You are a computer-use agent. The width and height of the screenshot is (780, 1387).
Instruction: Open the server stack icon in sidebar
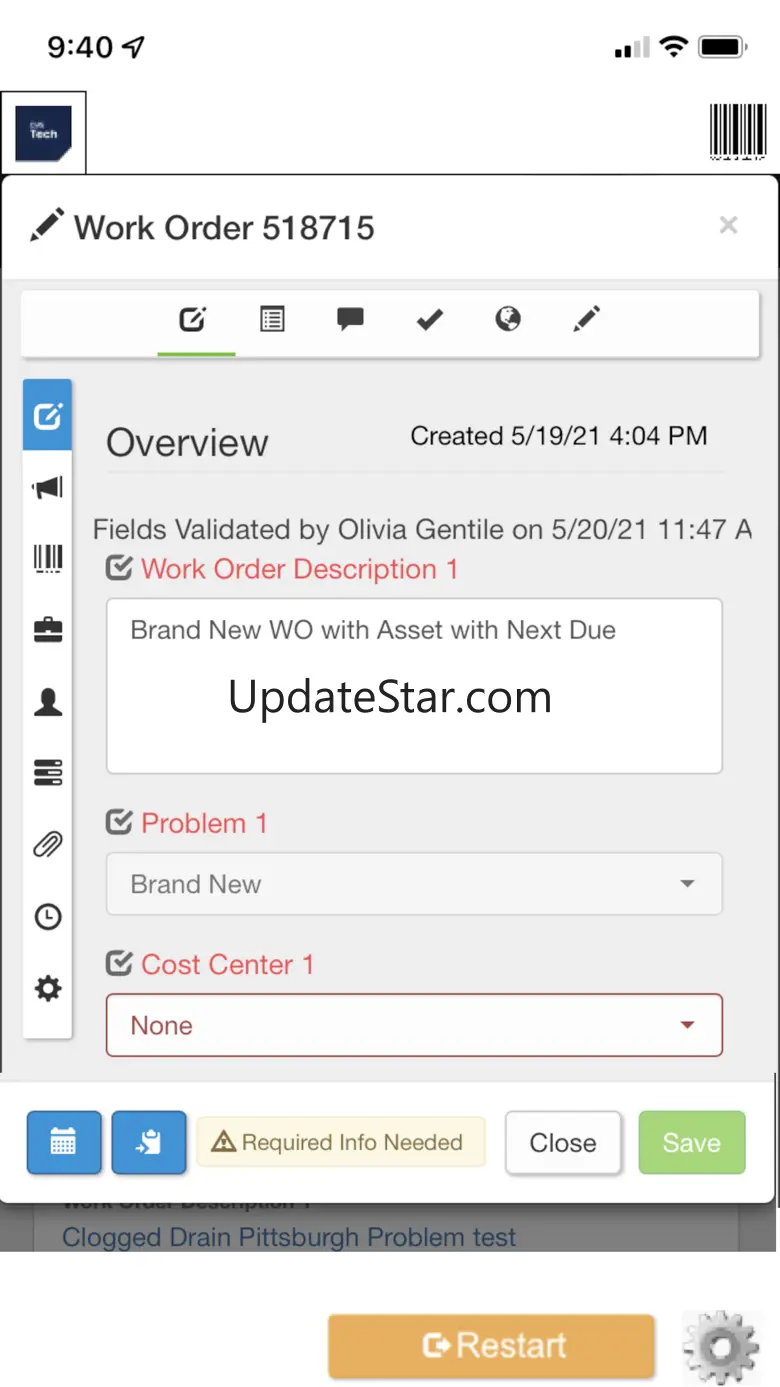coord(48,773)
